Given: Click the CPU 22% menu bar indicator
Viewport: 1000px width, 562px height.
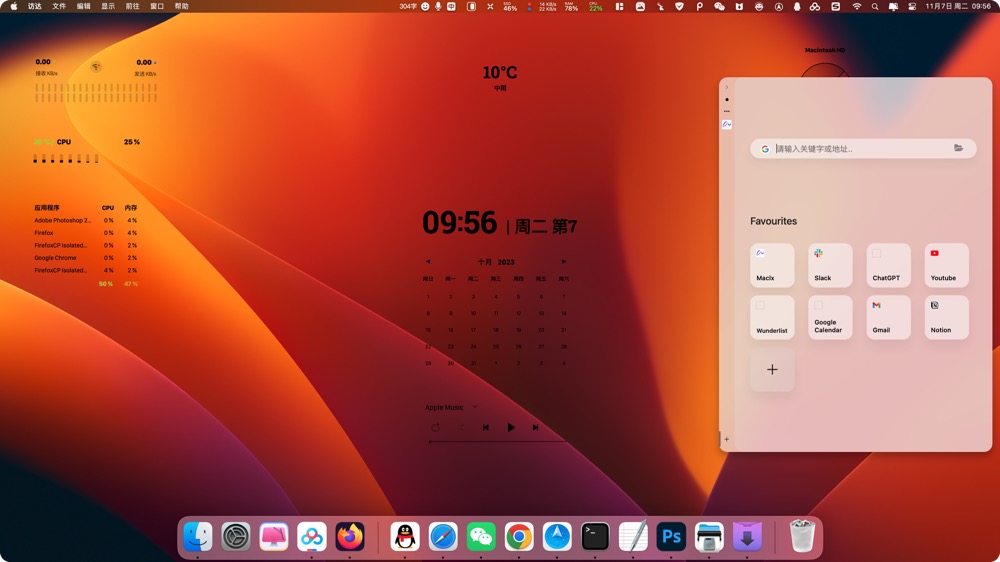Looking at the screenshot, I should [x=596, y=6].
